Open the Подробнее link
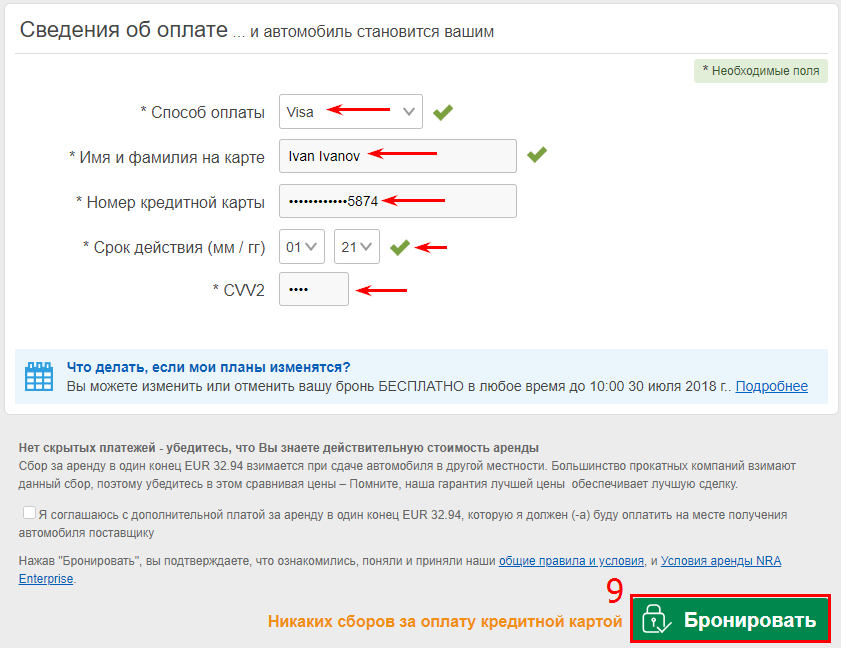 point(771,386)
